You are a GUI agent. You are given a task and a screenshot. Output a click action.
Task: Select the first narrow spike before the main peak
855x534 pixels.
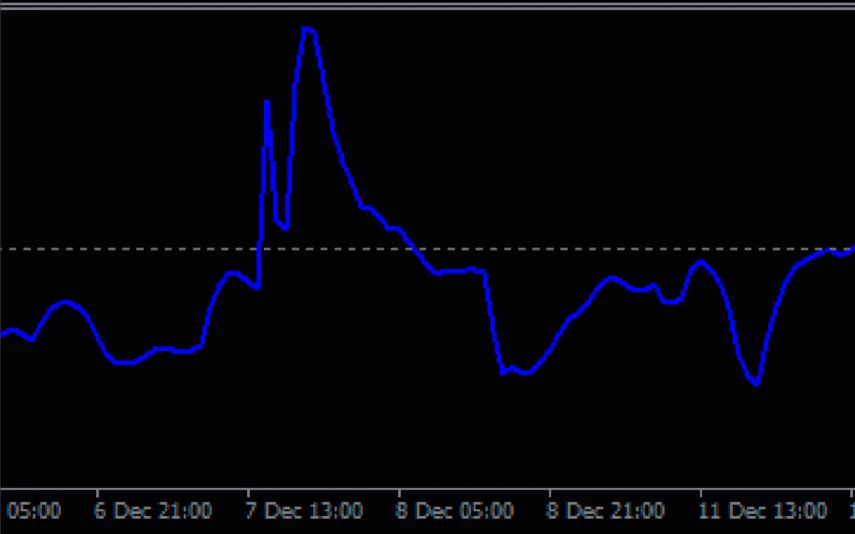click(266, 102)
